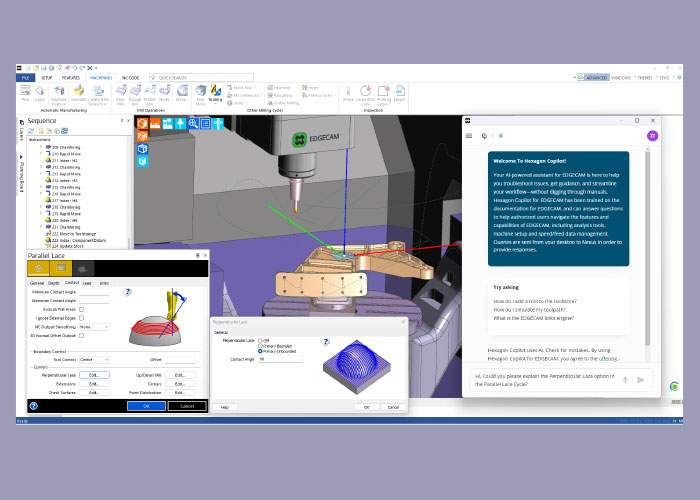Open the Depth tab in Parallel Lace
The width and height of the screenshot is (700, 500).
click(54, 283)
